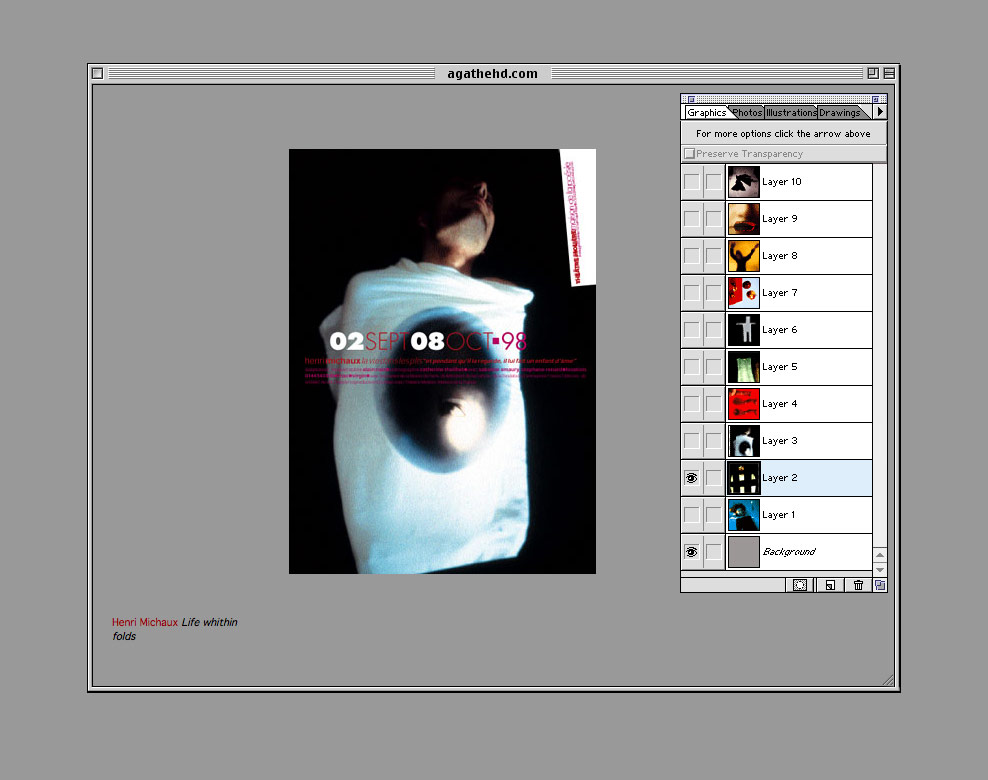Click the Layer 3 name
Viewport: 988px width, 780px height.
click(x=779, y=440)
